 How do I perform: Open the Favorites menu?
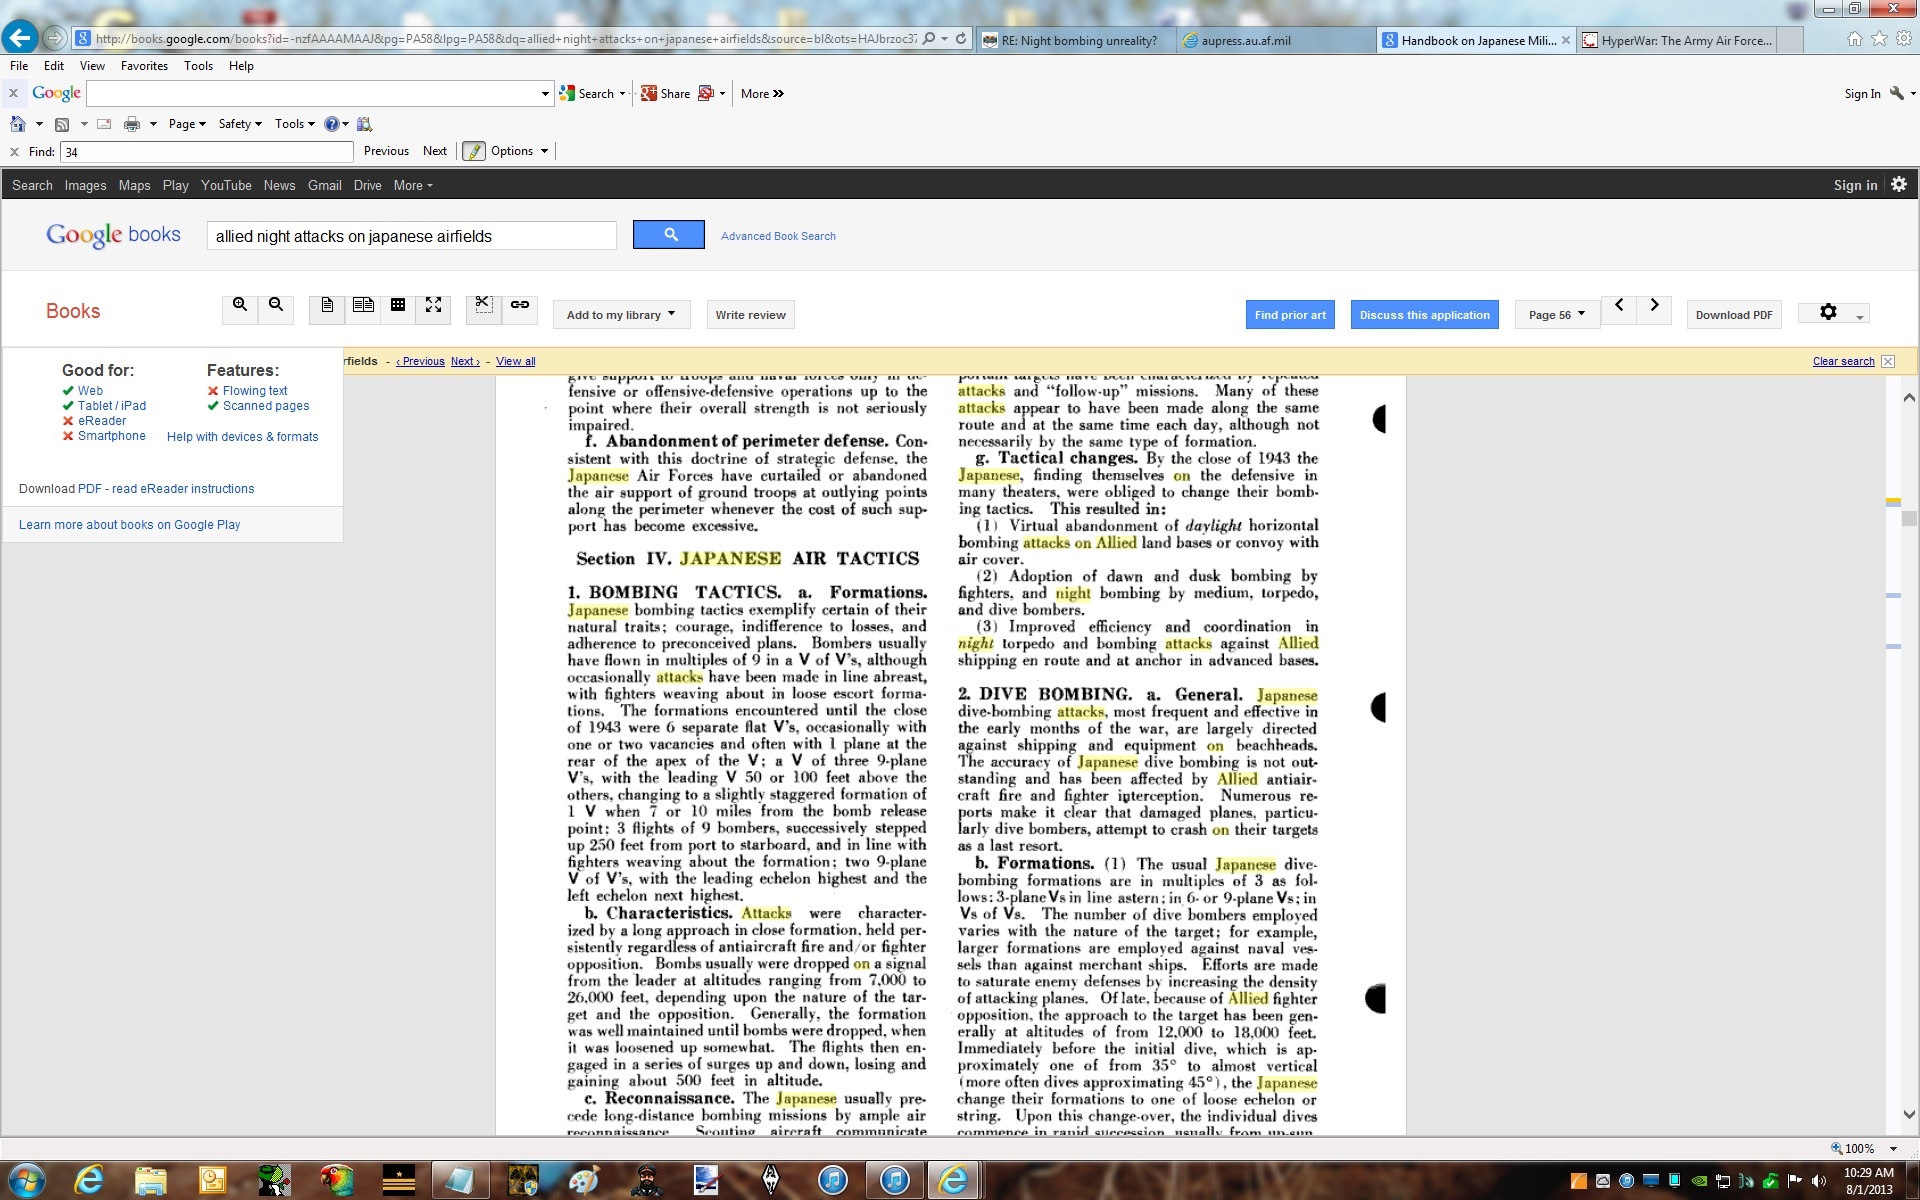click(144, 66)
